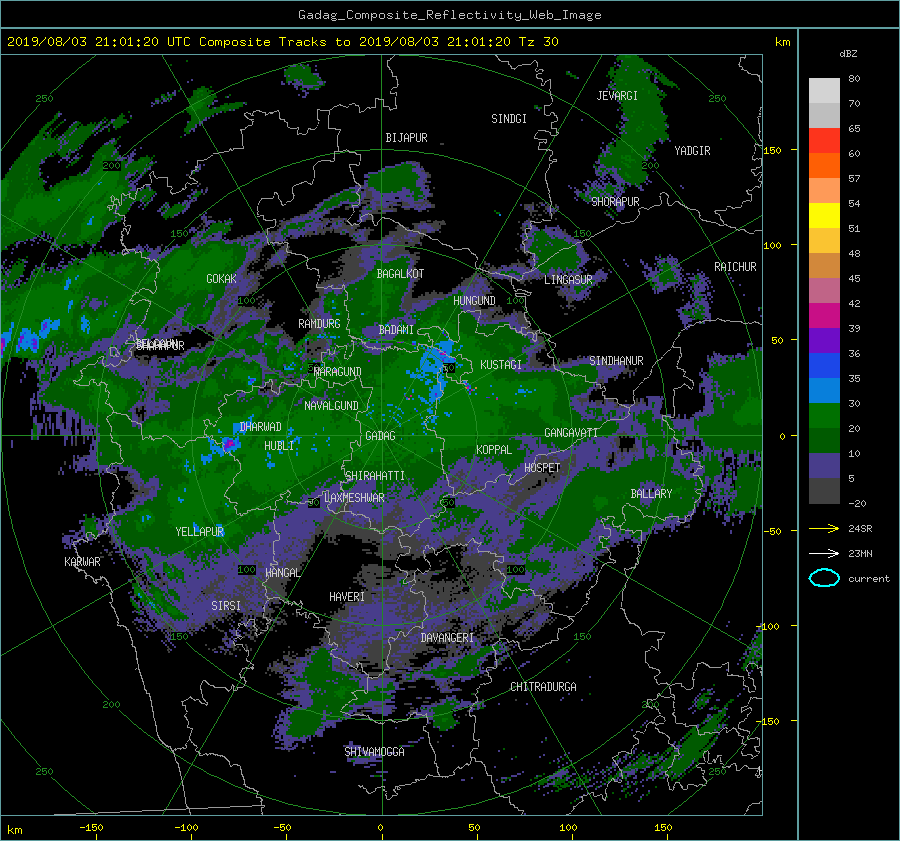The height and width of the screenshot is (841, 900).
Task: Click the DAVANGERI city label
Action: pyautogui.click(x=447, y=638)
